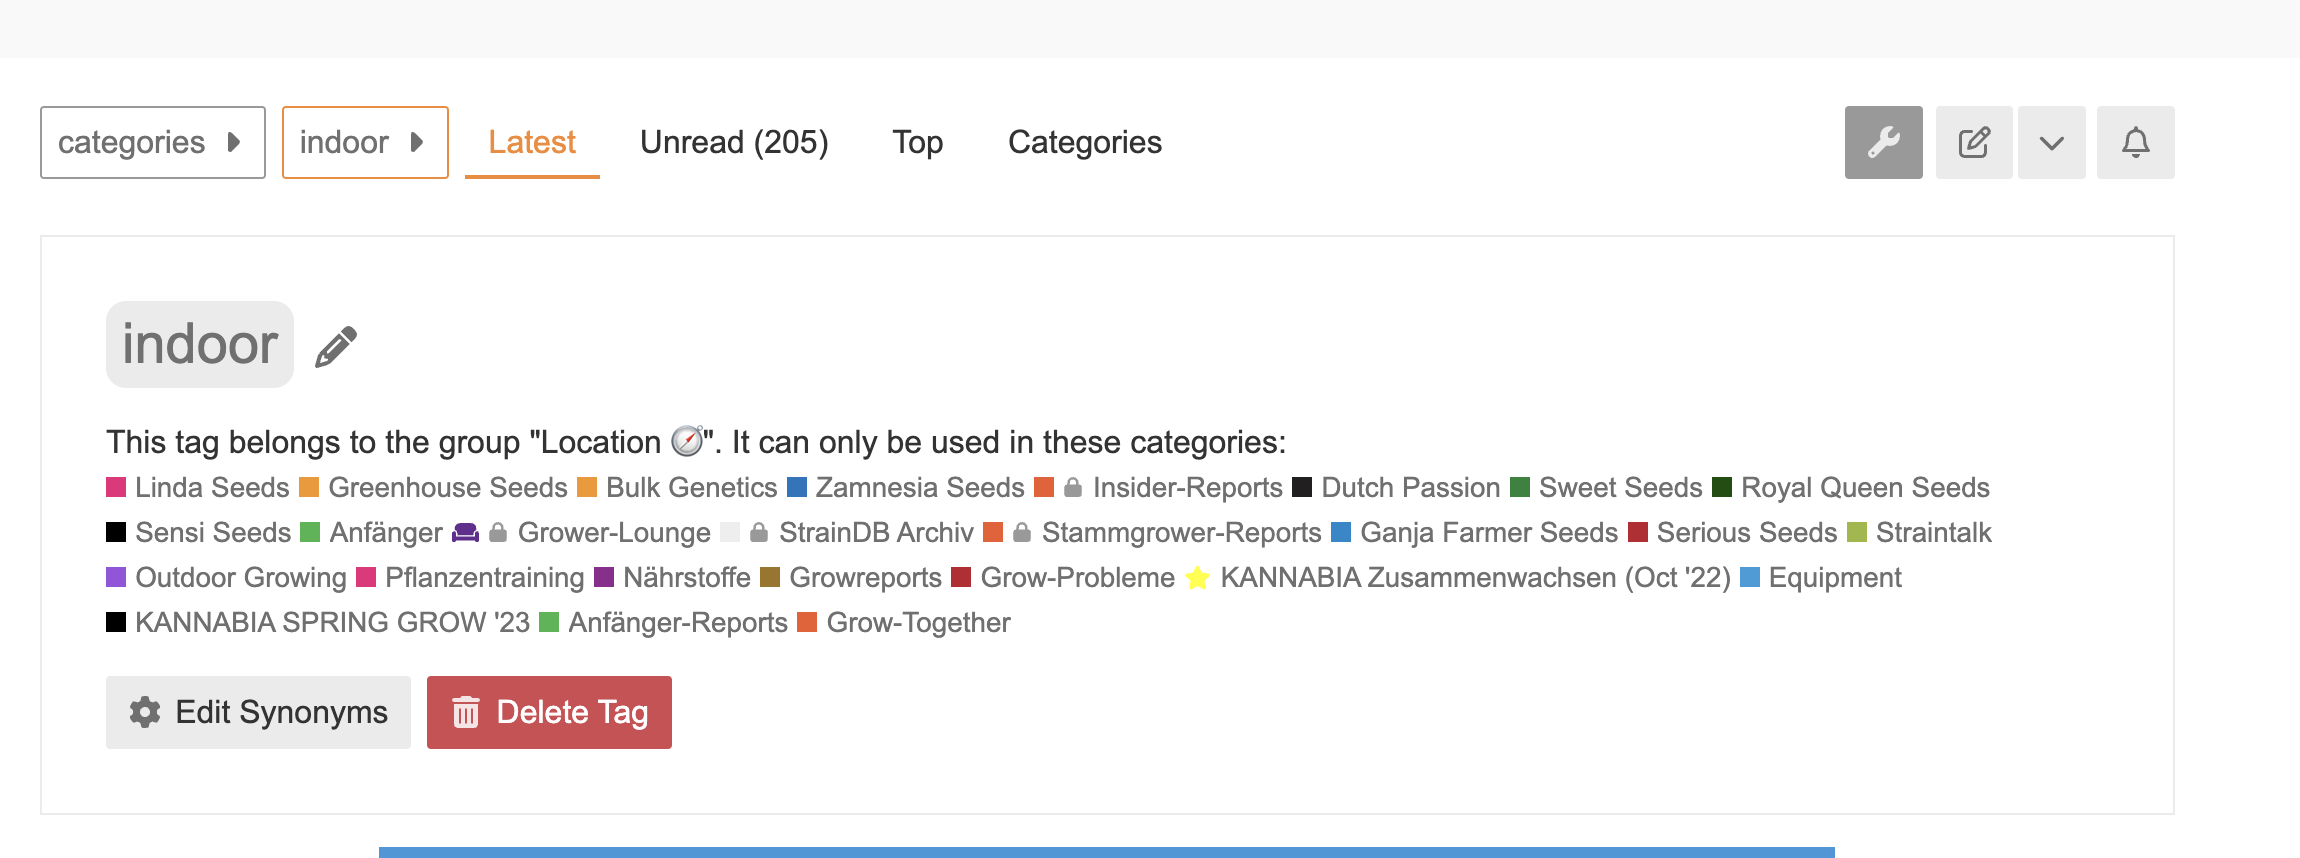Select the Latest tab
Viewport: 2300px width, 858px height.
pos(532,142)
